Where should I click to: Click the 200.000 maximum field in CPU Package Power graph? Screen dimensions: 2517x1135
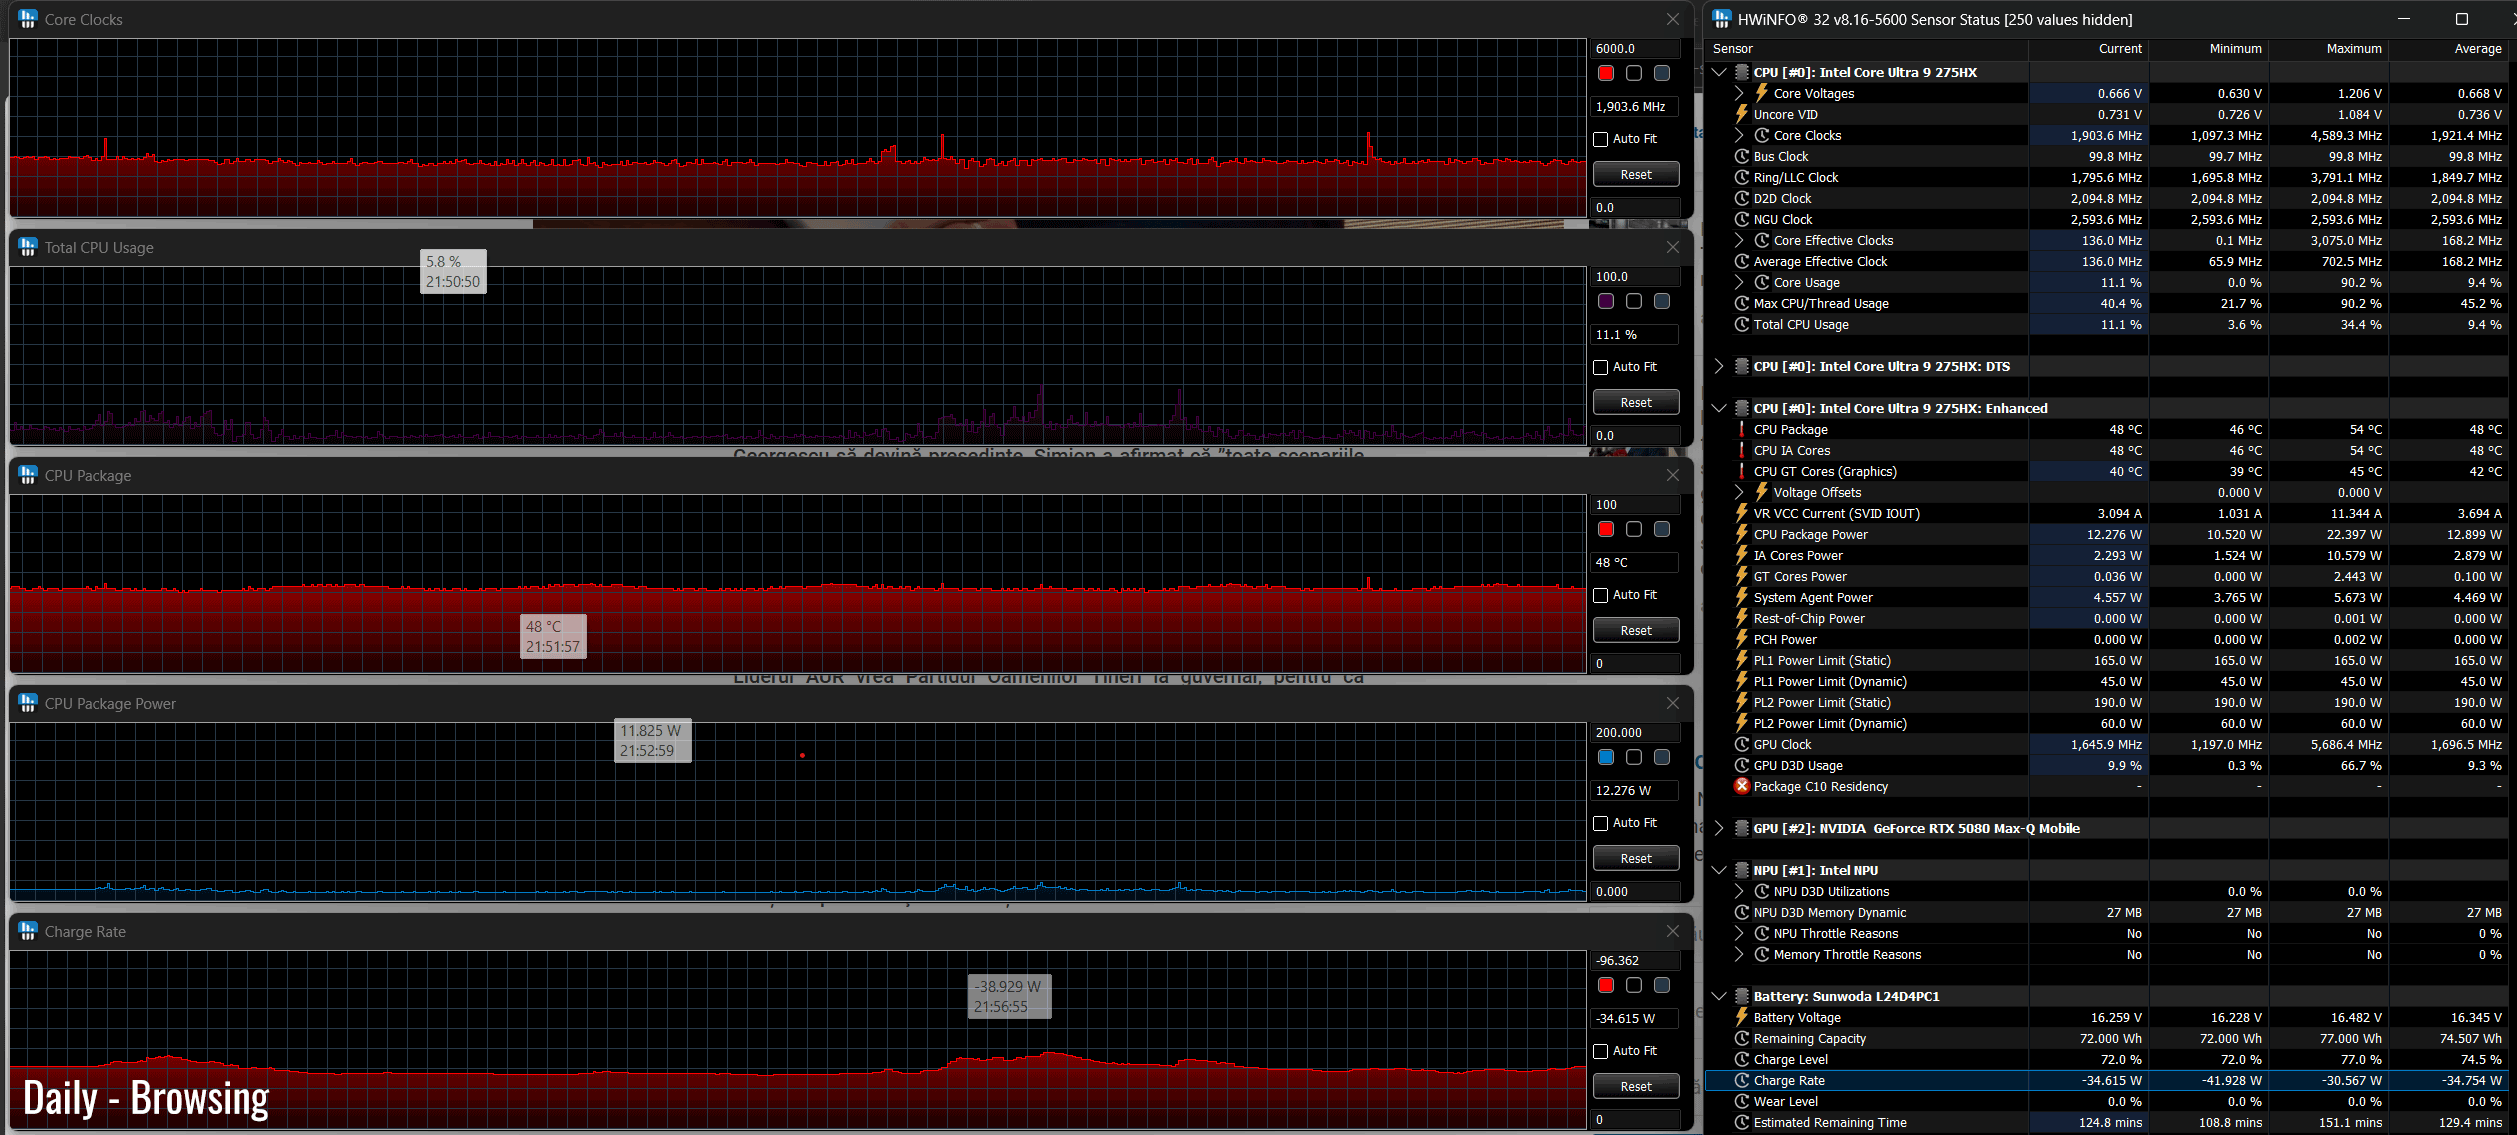click(1635, 732)
